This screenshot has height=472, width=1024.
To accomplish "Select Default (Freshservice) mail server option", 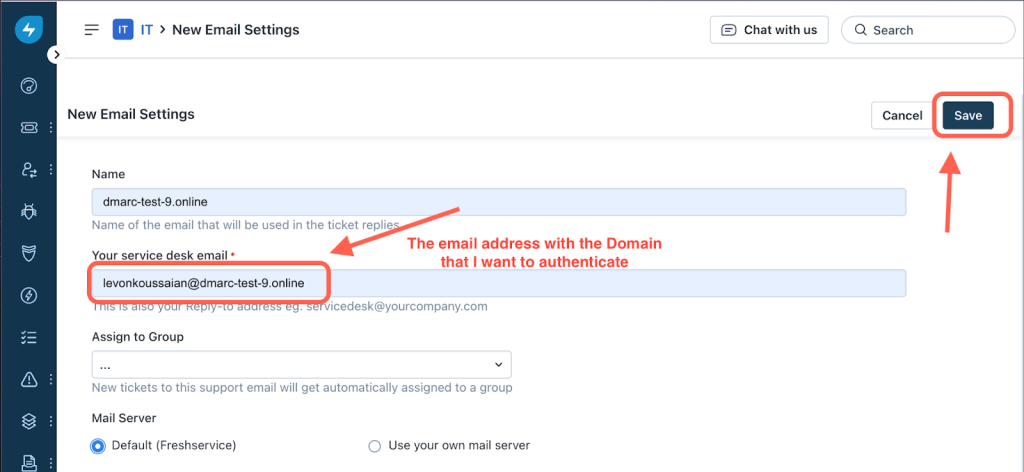I will click(x=98, y=446).
